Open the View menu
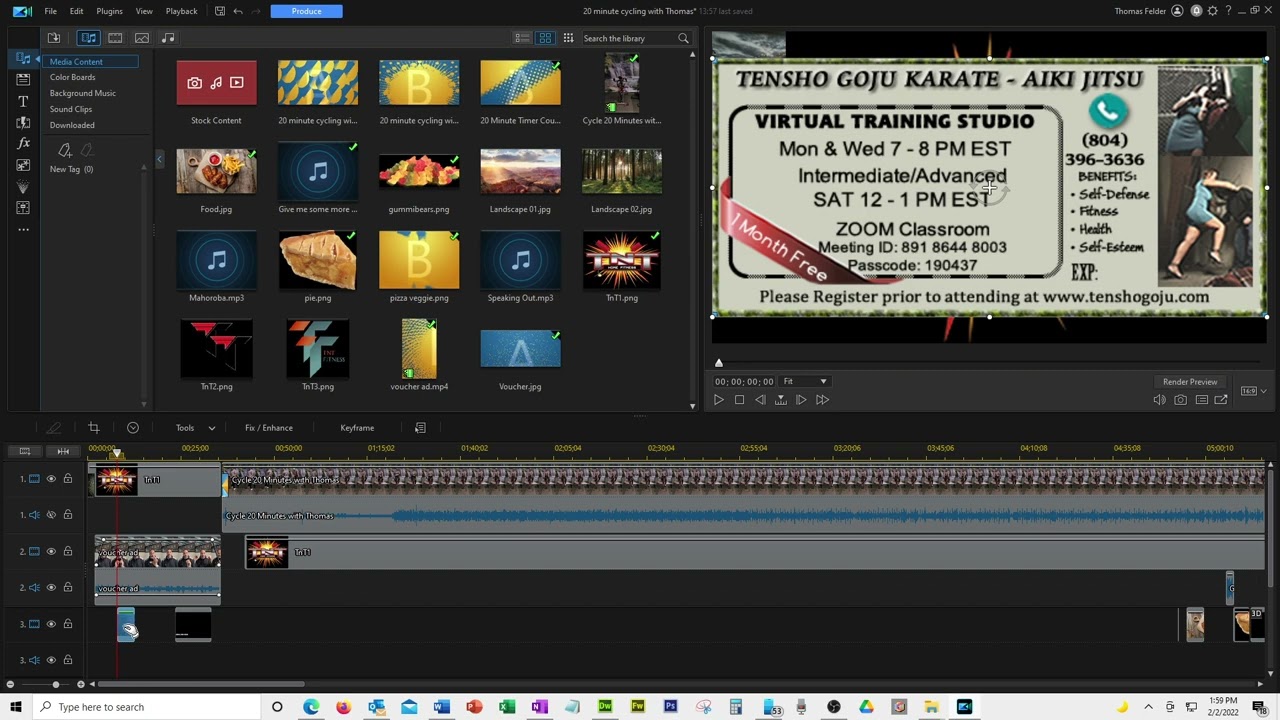Viewport: 1280px width, 720px height. tap(144, 11)
